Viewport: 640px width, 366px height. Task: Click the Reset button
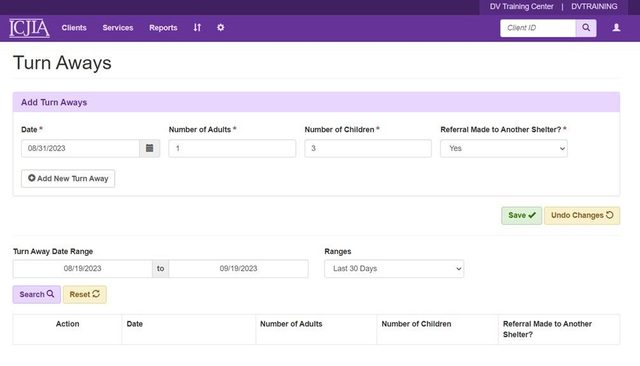click(84, 294)
